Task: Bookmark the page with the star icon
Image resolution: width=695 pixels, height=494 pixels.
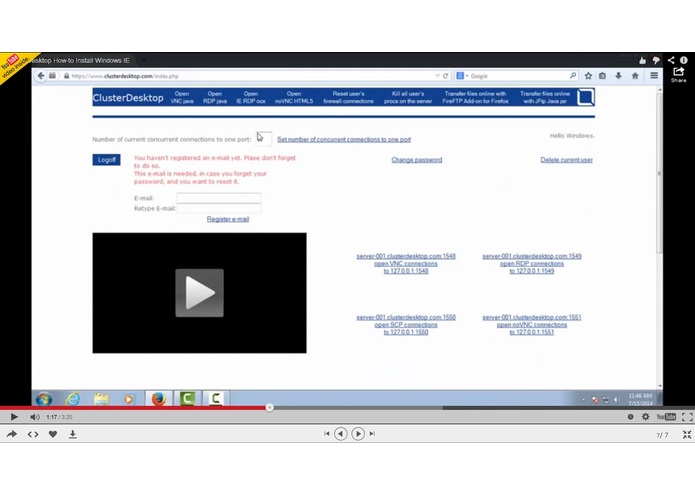Action: [588, 76]
